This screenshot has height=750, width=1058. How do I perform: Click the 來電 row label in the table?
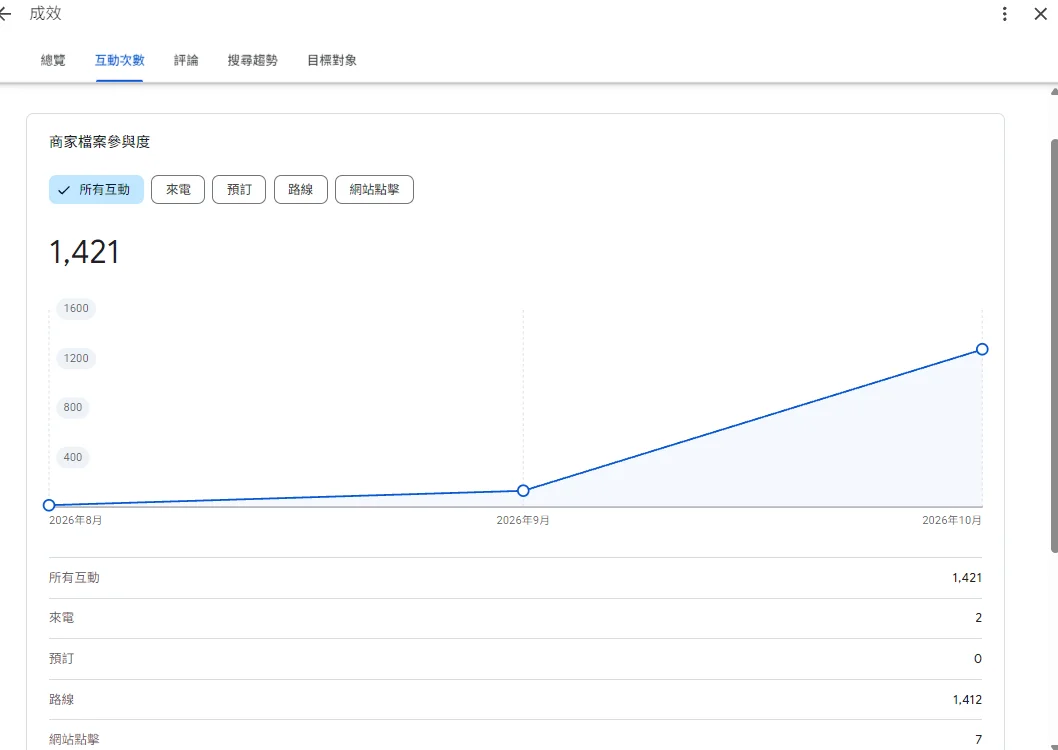pos(61,618)
